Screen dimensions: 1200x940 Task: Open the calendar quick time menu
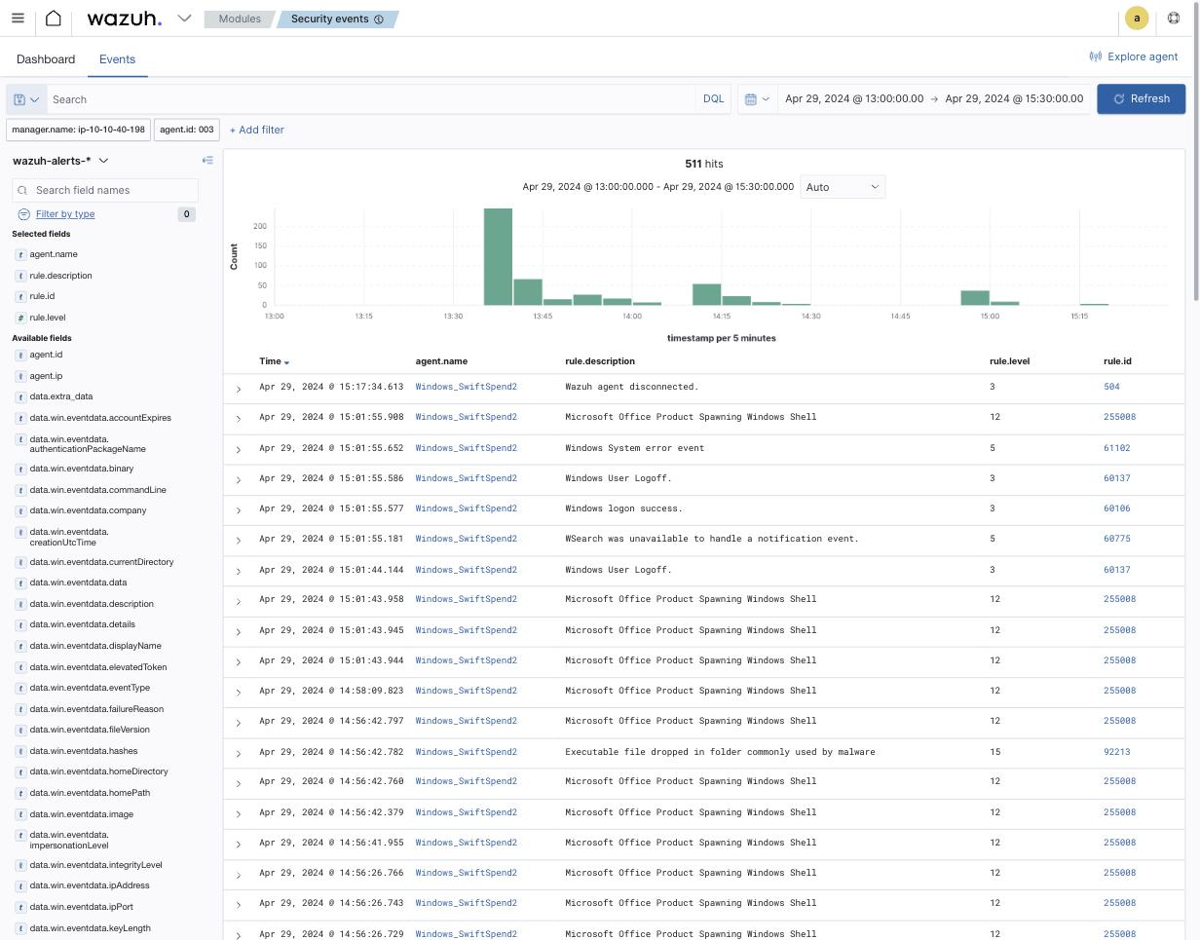[757, 99]
